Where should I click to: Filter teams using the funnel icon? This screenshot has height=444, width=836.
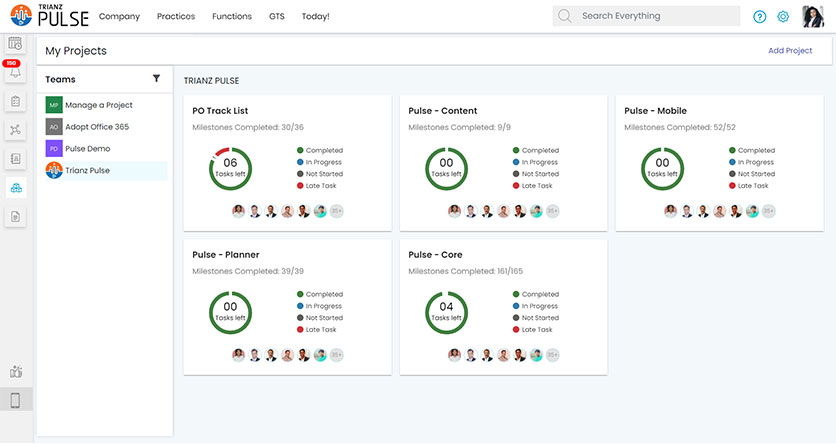156,78
